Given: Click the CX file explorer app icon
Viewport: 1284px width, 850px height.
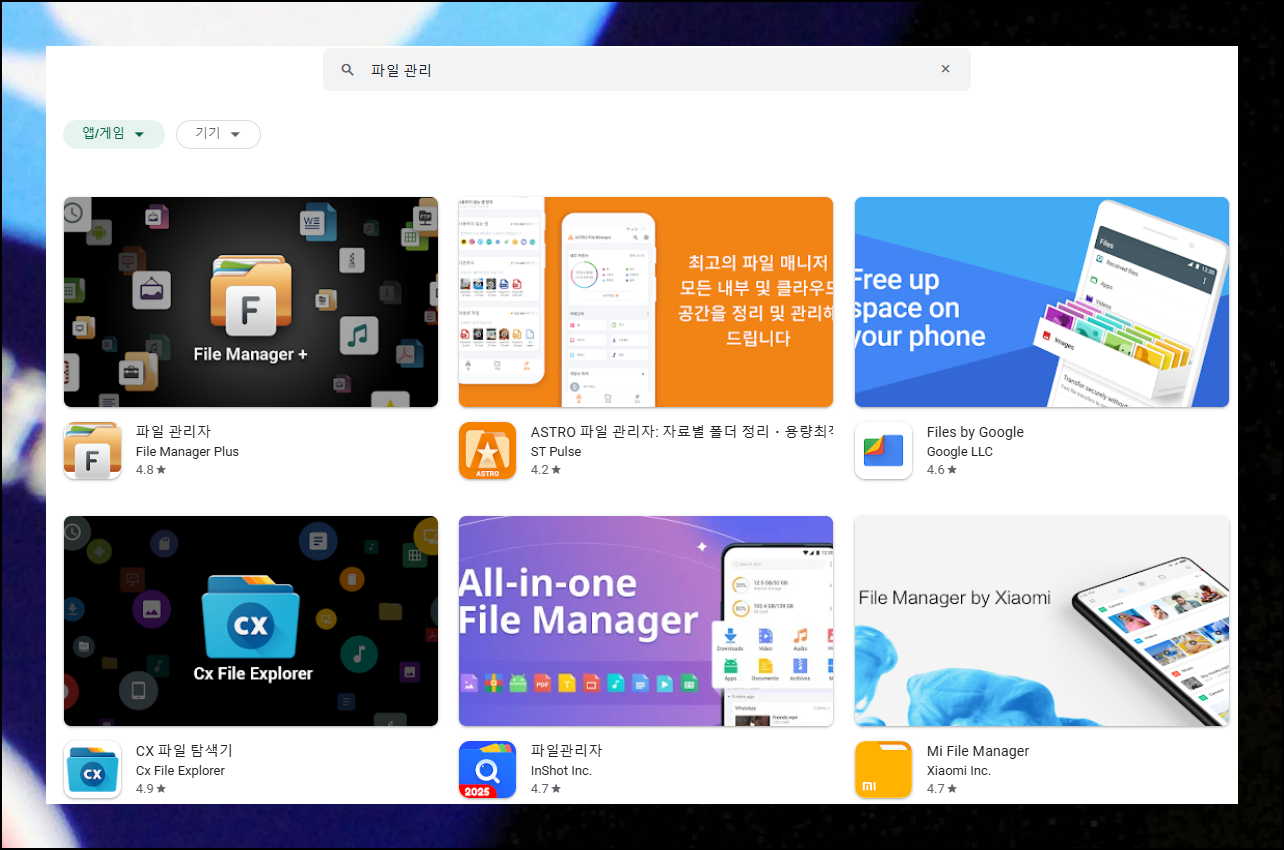Looking at the screenshot, I should click(93, 769).
